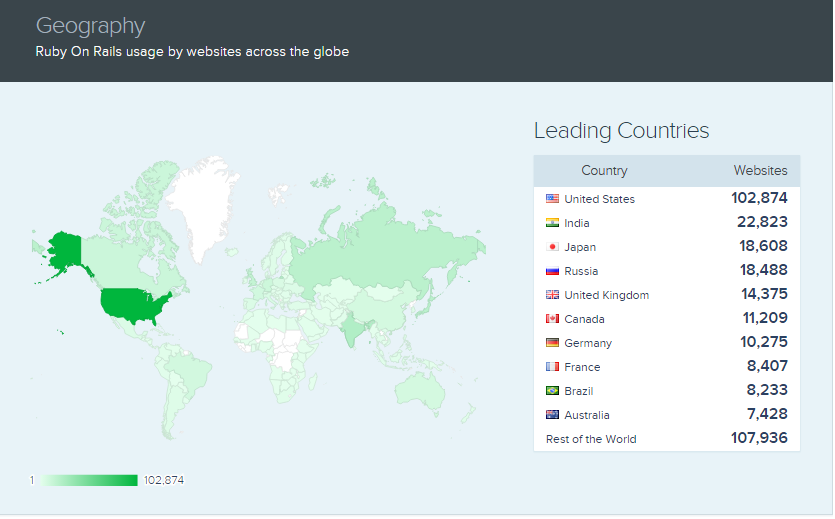This screenshot has height=519, width=835.
Task: Select the Japan country name
Action: [x=580, y=247]
